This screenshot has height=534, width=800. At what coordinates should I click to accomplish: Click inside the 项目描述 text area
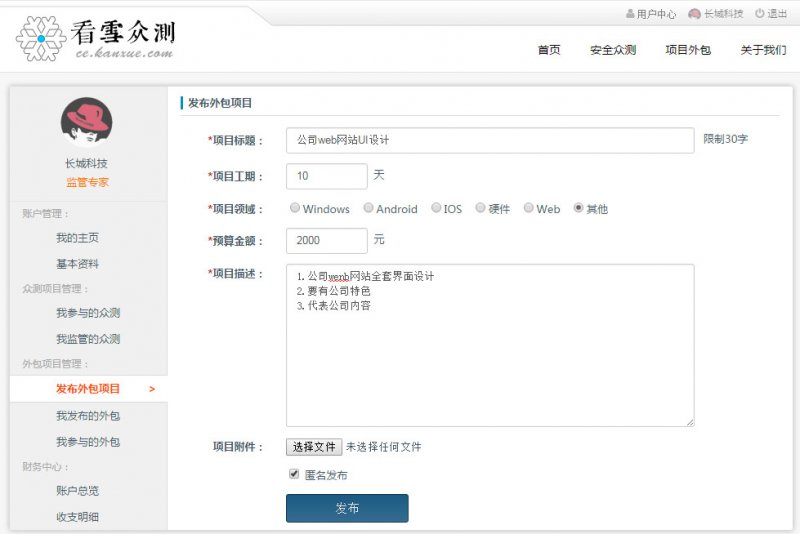490,345
